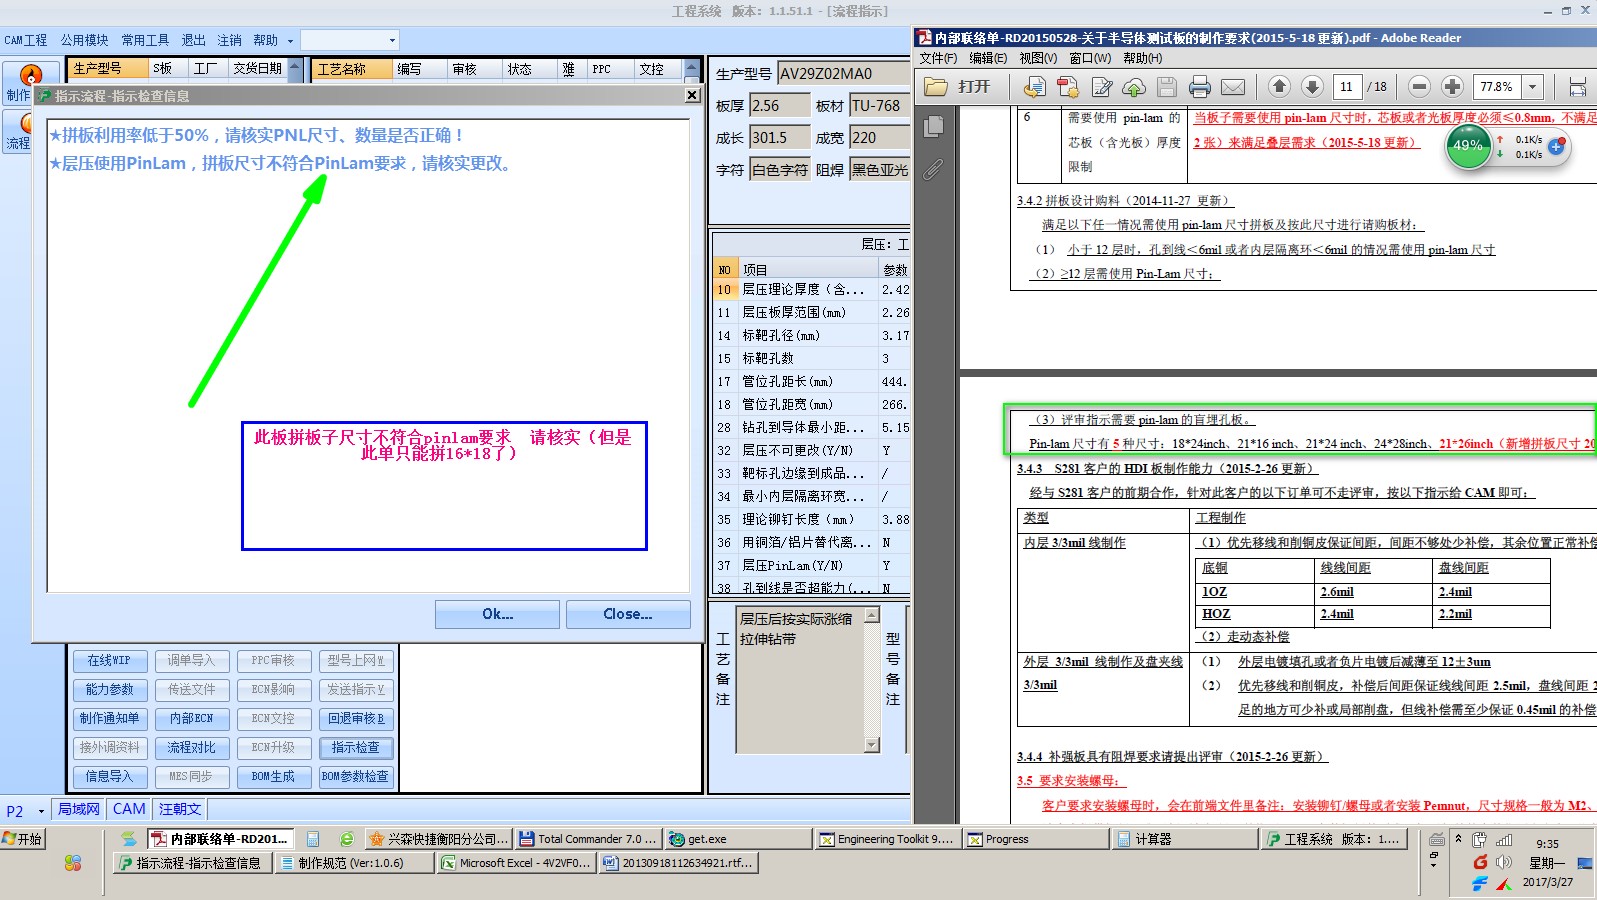1597x900 pixels.
Task: Open the 公用模块 menu
Action: pyautogui.click(x=84, y=40)
